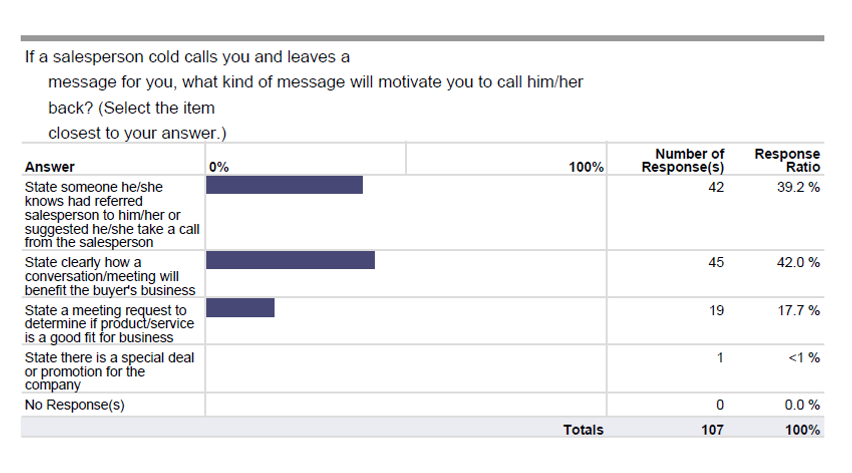The width and height of the screenshot is (852, 473).
Task: Select the '100%' axis label
Action: click(x=586, y=167)
